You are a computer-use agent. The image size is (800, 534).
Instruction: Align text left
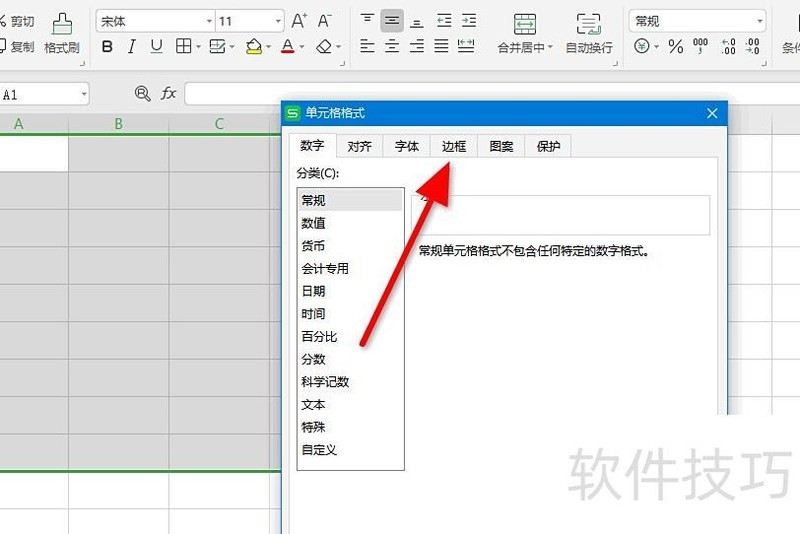pyautogui.click(x=367, y=46)
